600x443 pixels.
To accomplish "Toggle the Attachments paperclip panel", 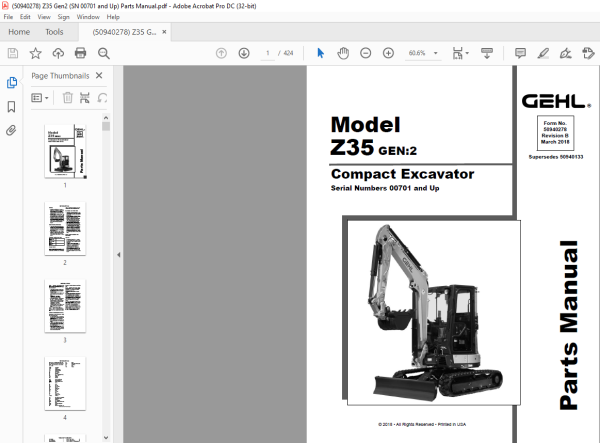I will pyautogui.click(x=11, y=130).
